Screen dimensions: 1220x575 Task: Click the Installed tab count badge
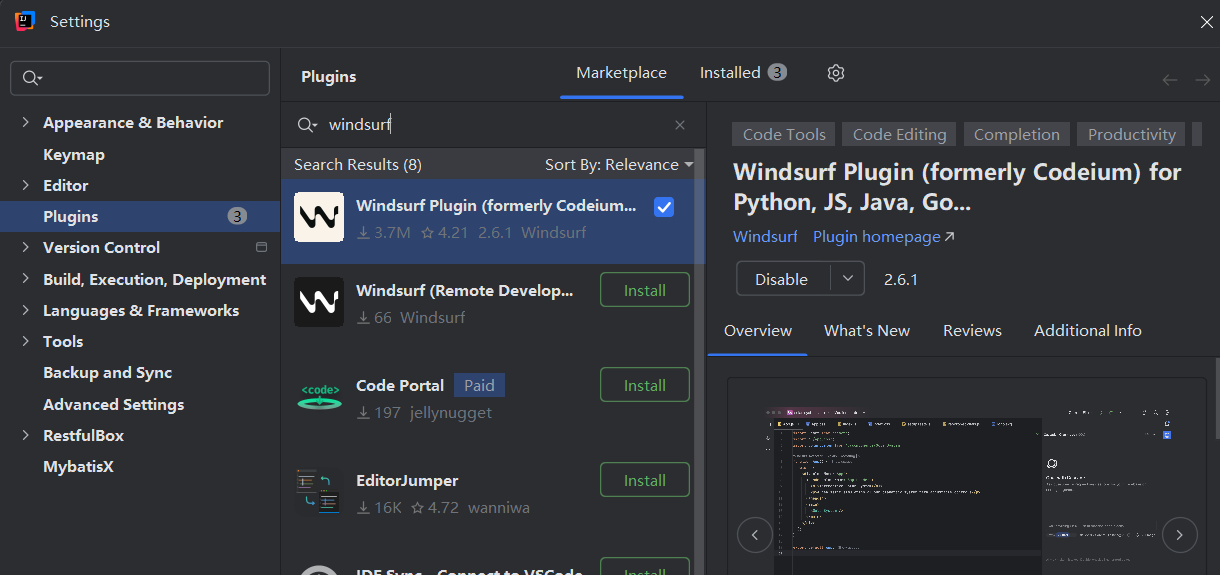tap(777, 72)
